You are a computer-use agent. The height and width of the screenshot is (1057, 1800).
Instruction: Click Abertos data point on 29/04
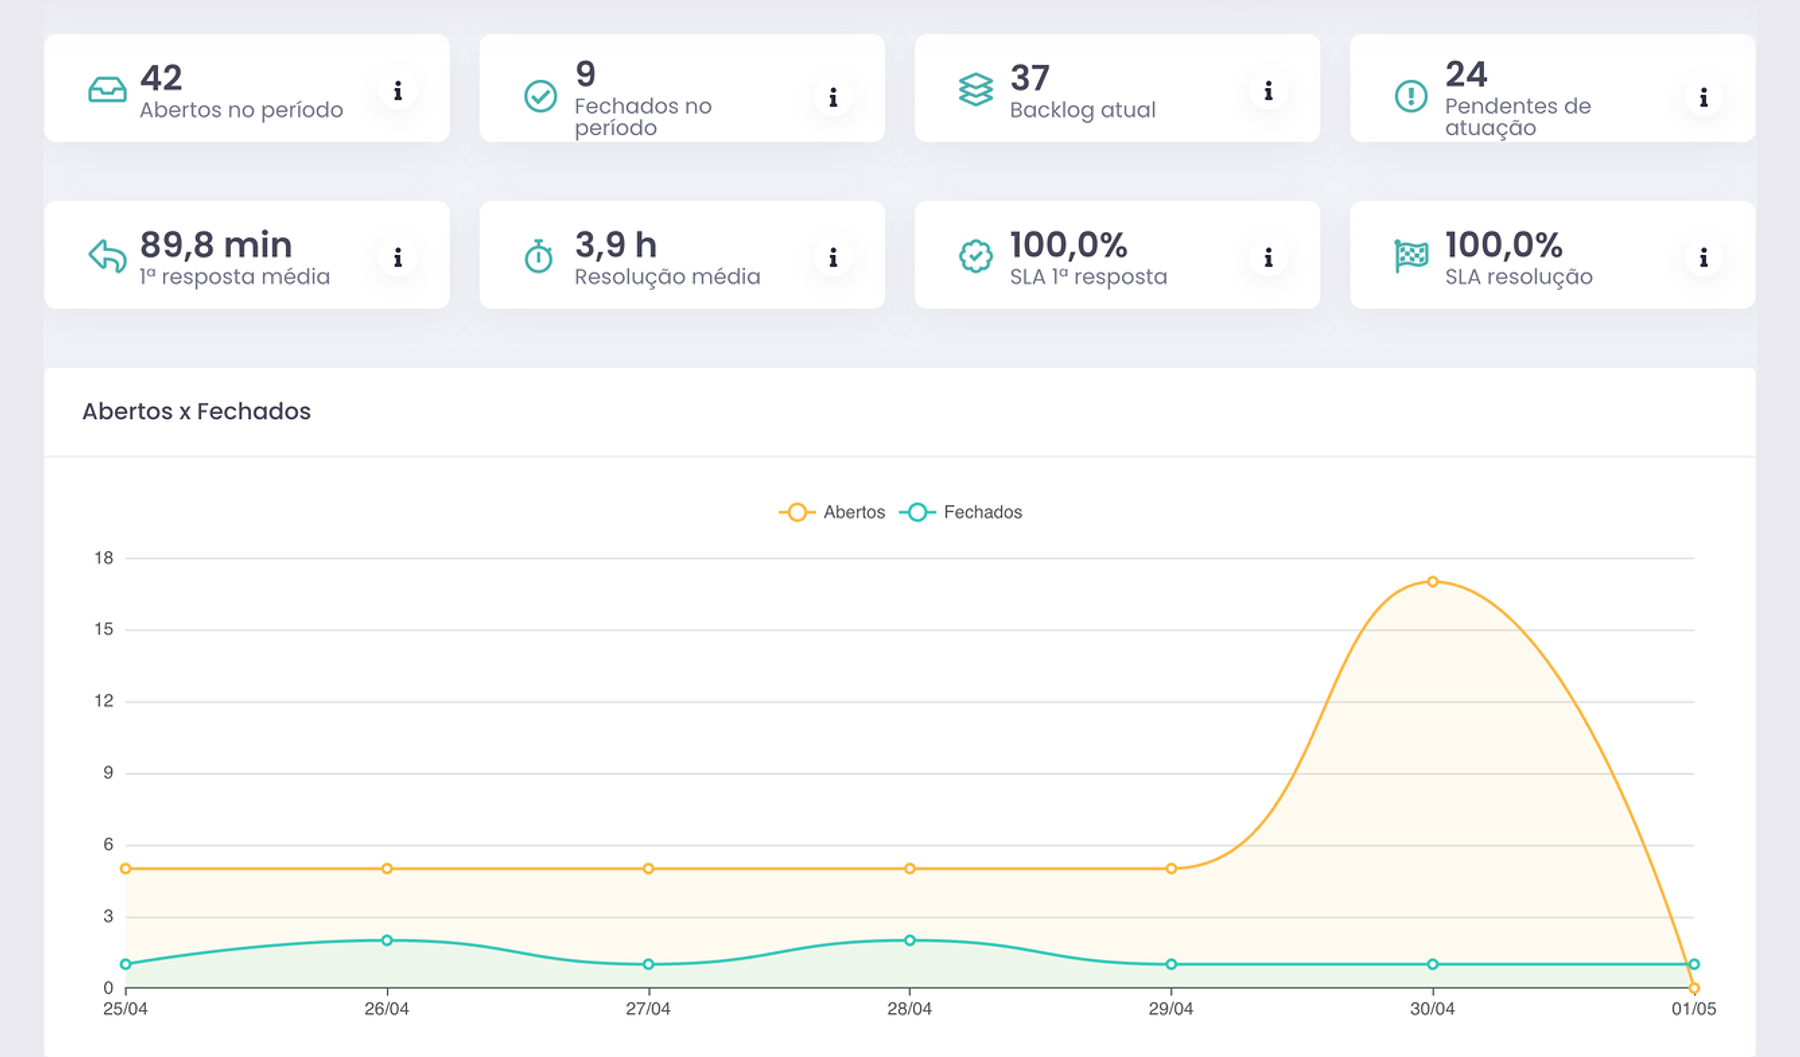(x=1171, y=869)
